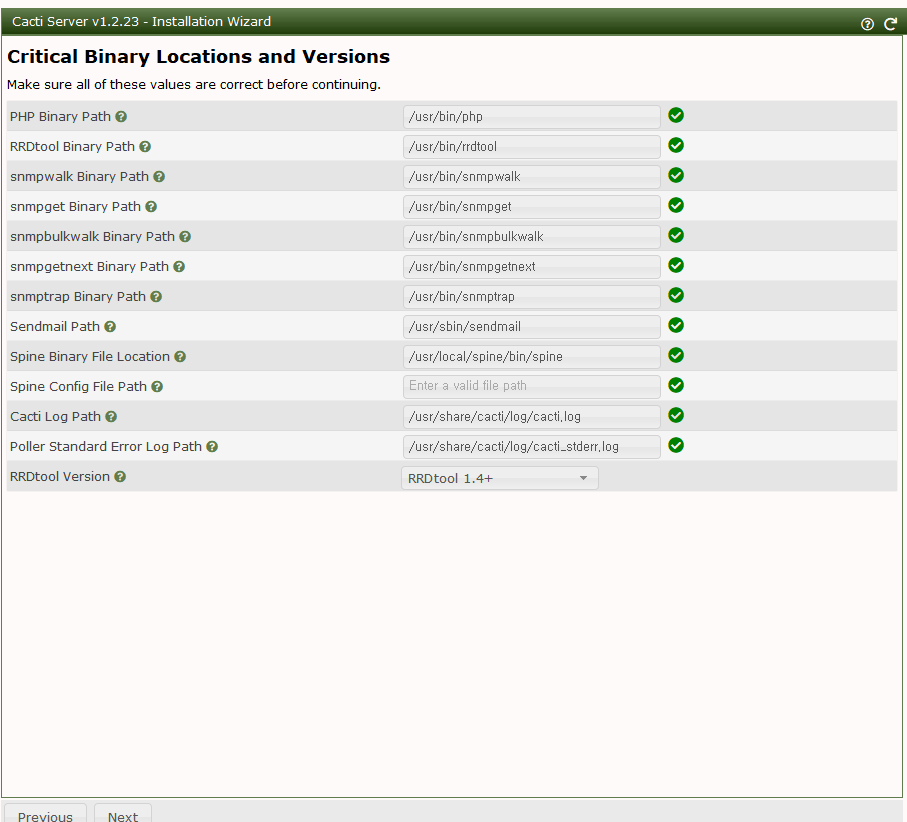Click the 'Sendmail Path' label

pyautogui.click(x=55, y=327)
